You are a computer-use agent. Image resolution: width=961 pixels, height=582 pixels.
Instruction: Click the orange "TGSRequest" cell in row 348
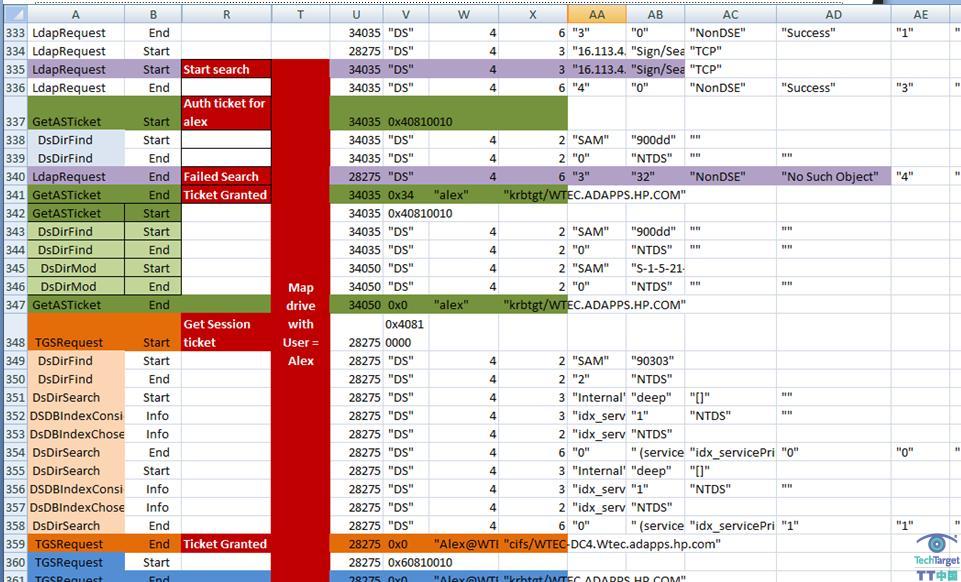76,333
